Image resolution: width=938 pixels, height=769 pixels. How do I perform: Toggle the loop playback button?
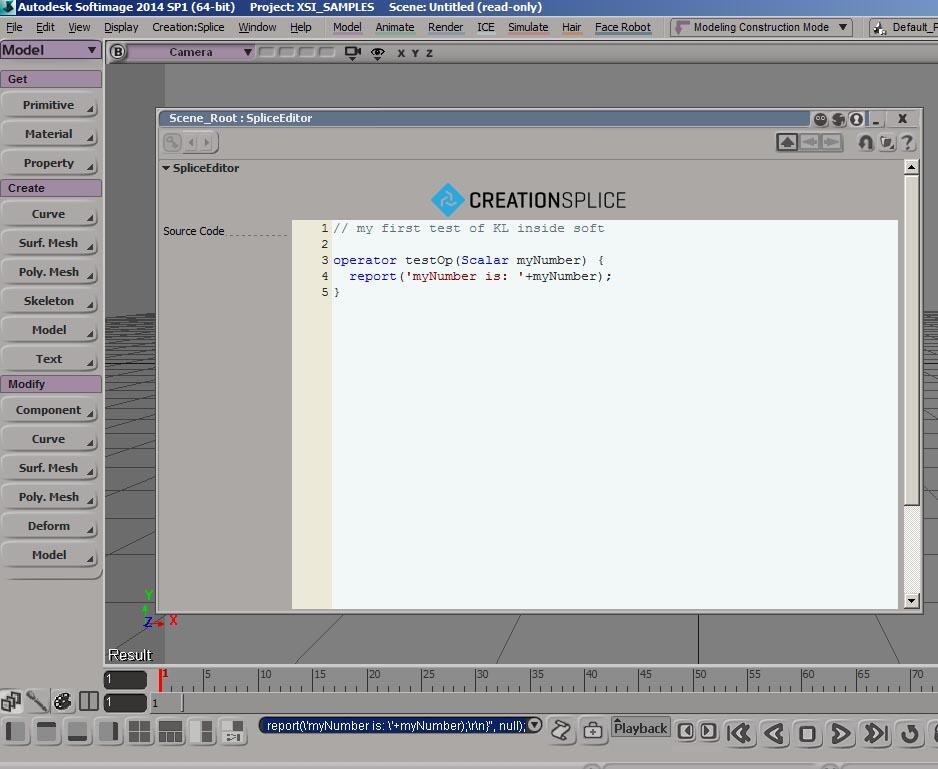pyautogui.click(x=910, y=734)
